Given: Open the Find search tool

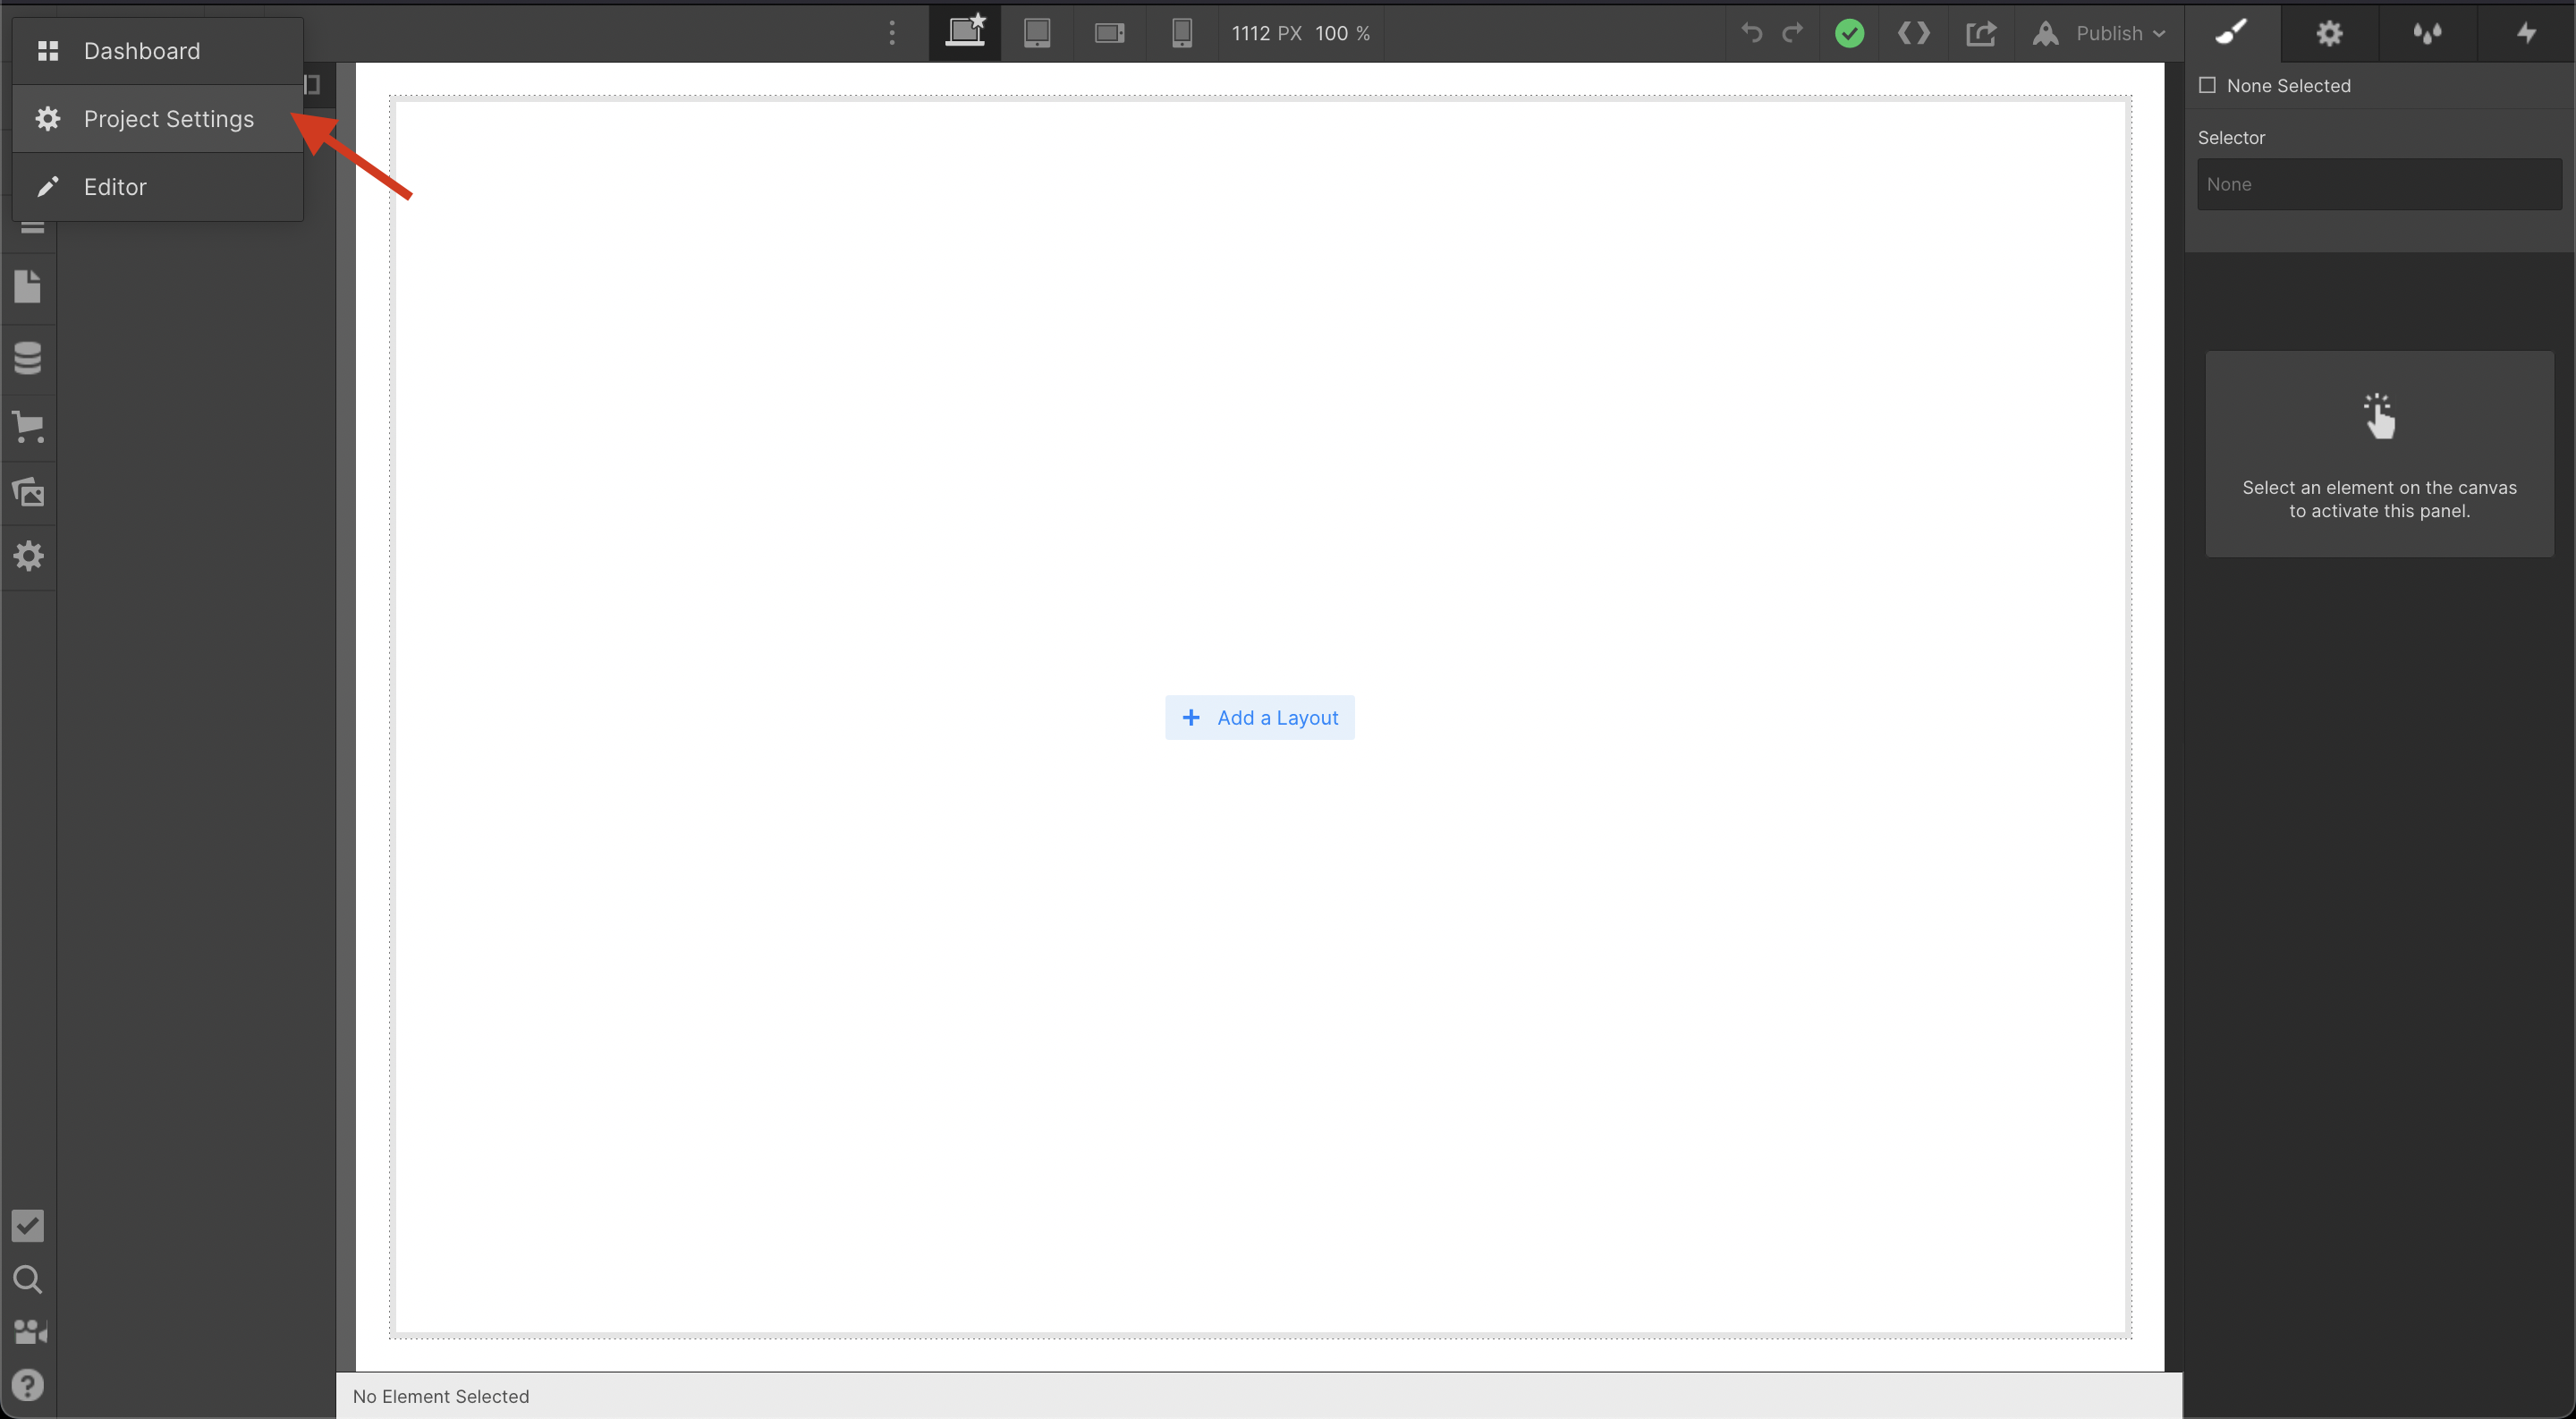Looking at the screenshot, I should click(x=27, y=1279).
